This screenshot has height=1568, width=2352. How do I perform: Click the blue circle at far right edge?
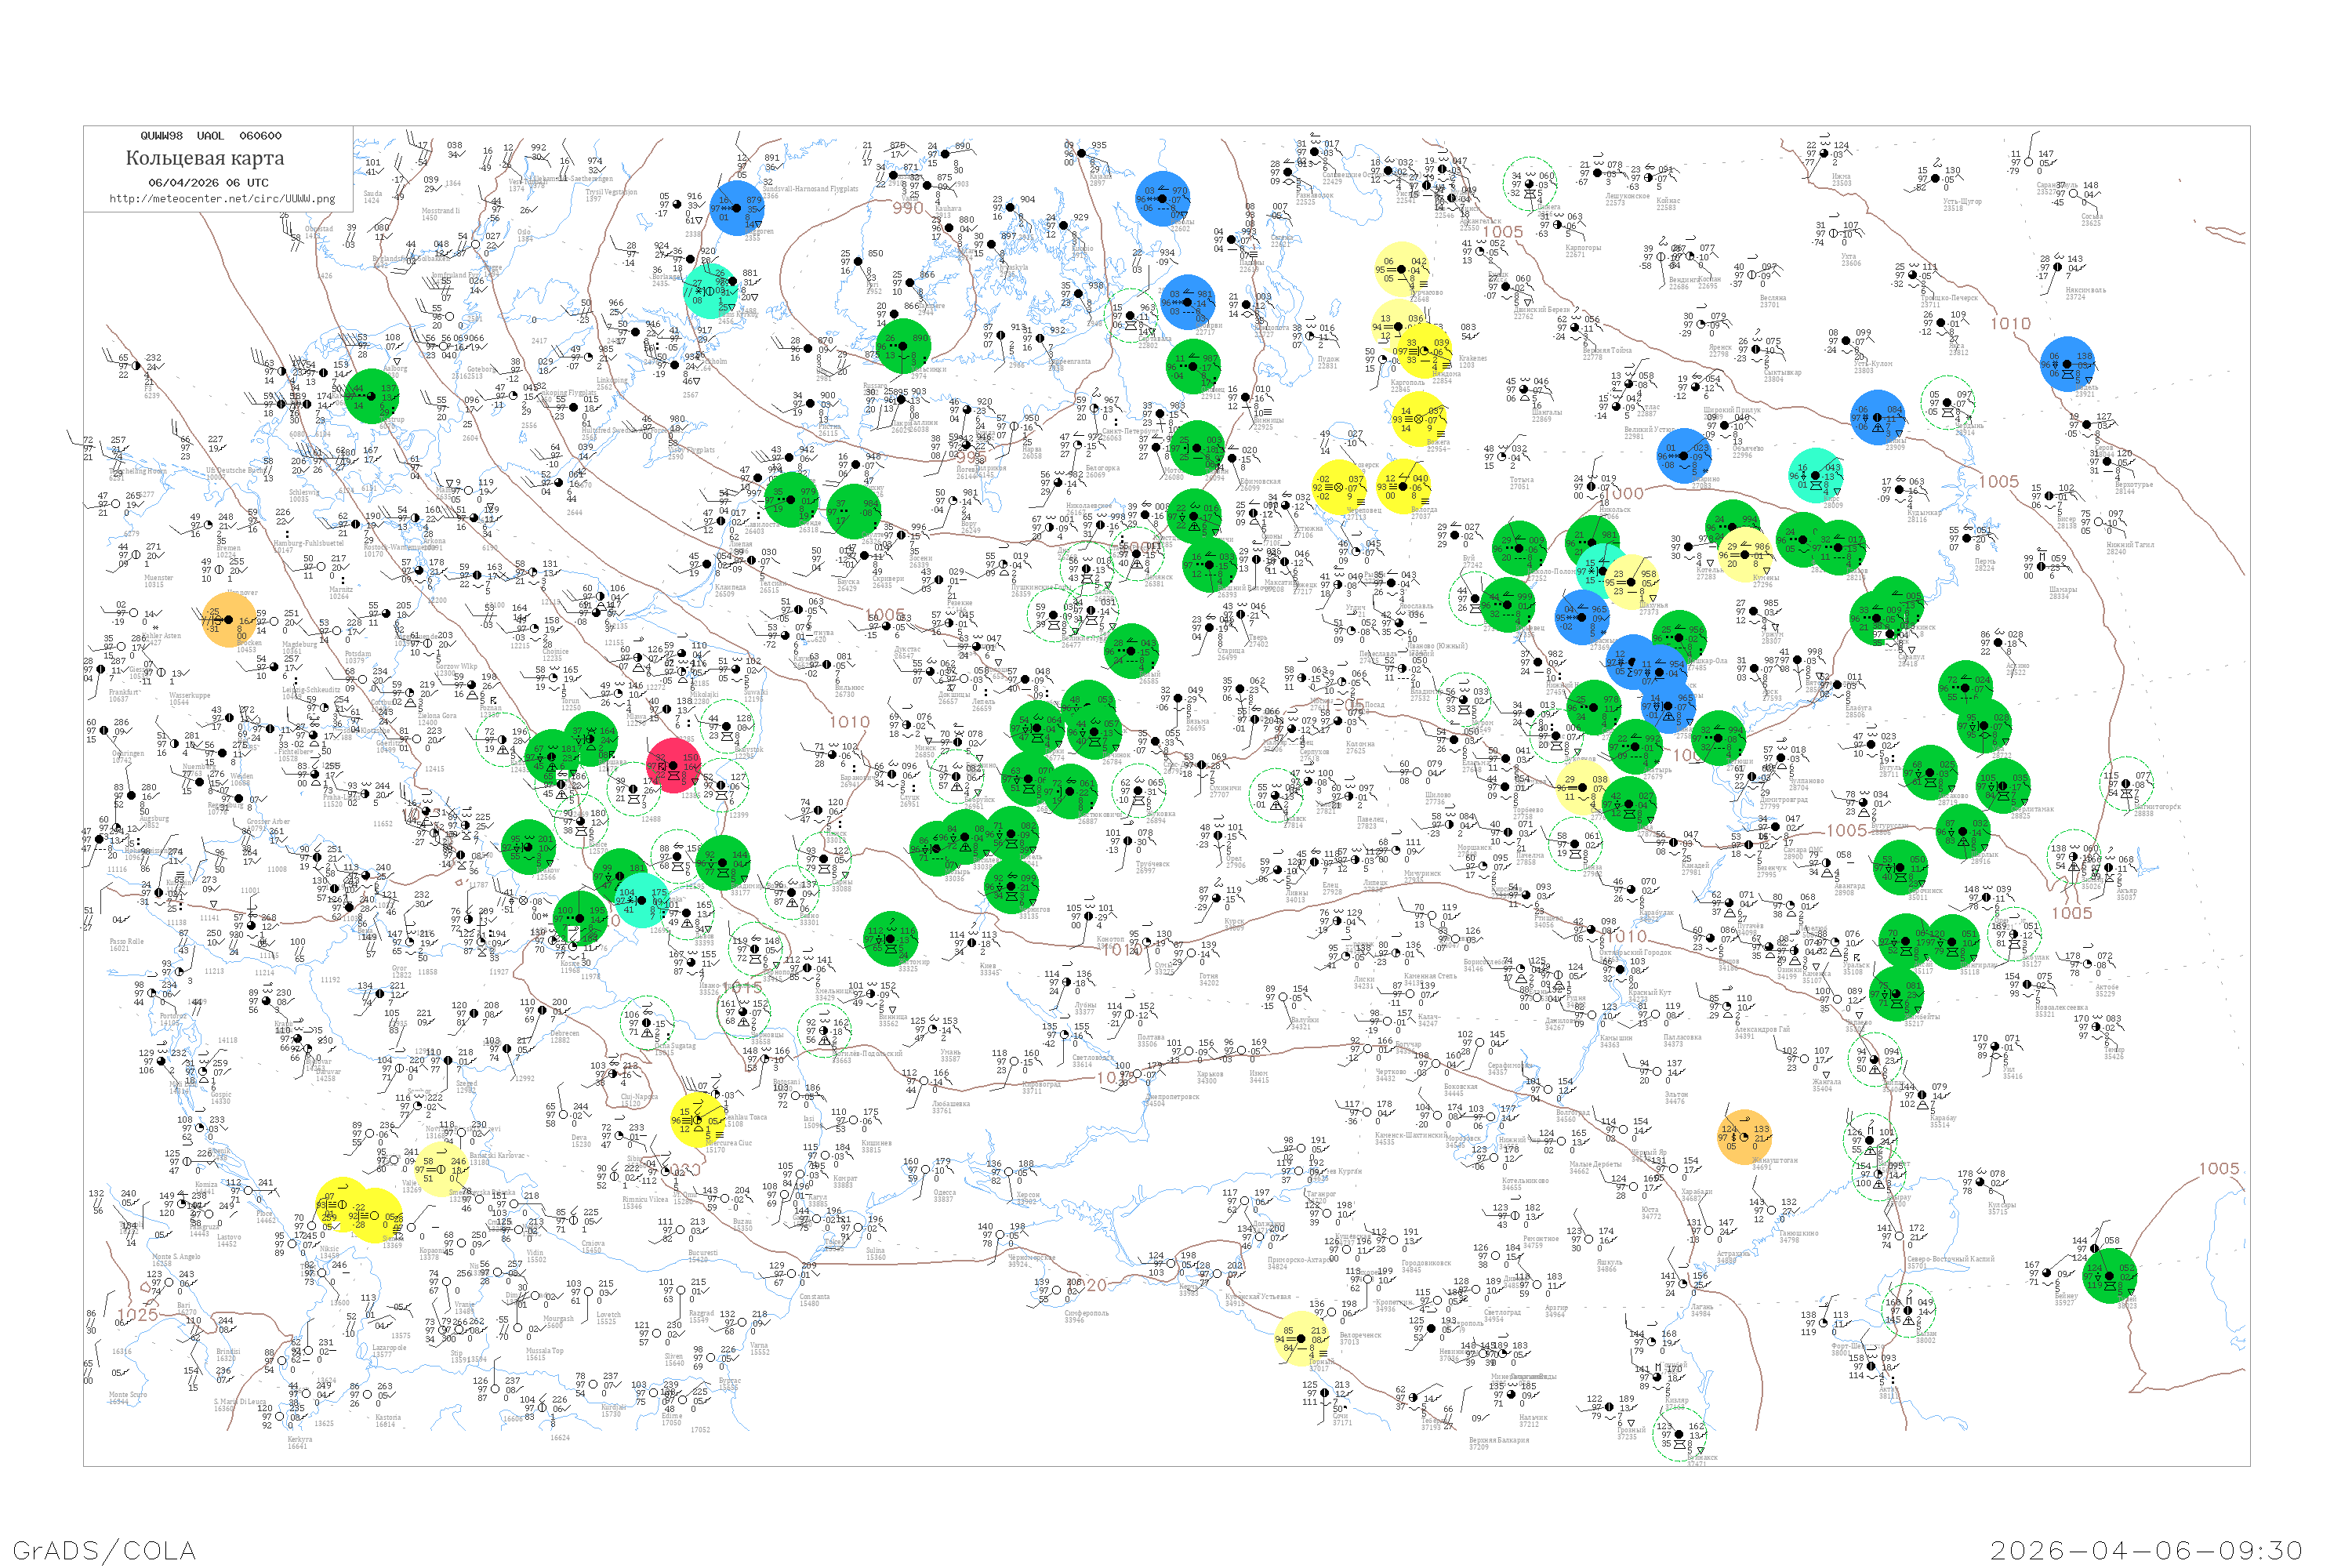[x=2067, y=364]
